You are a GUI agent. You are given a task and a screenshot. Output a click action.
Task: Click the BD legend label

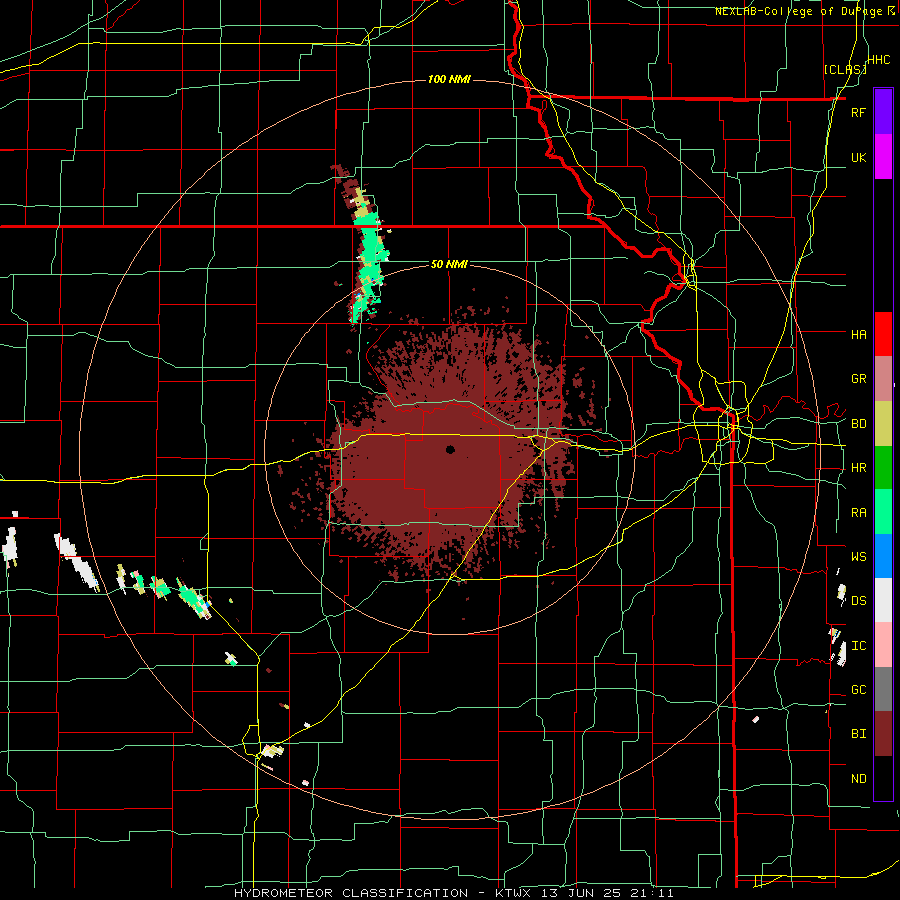(x=858, y=424)
